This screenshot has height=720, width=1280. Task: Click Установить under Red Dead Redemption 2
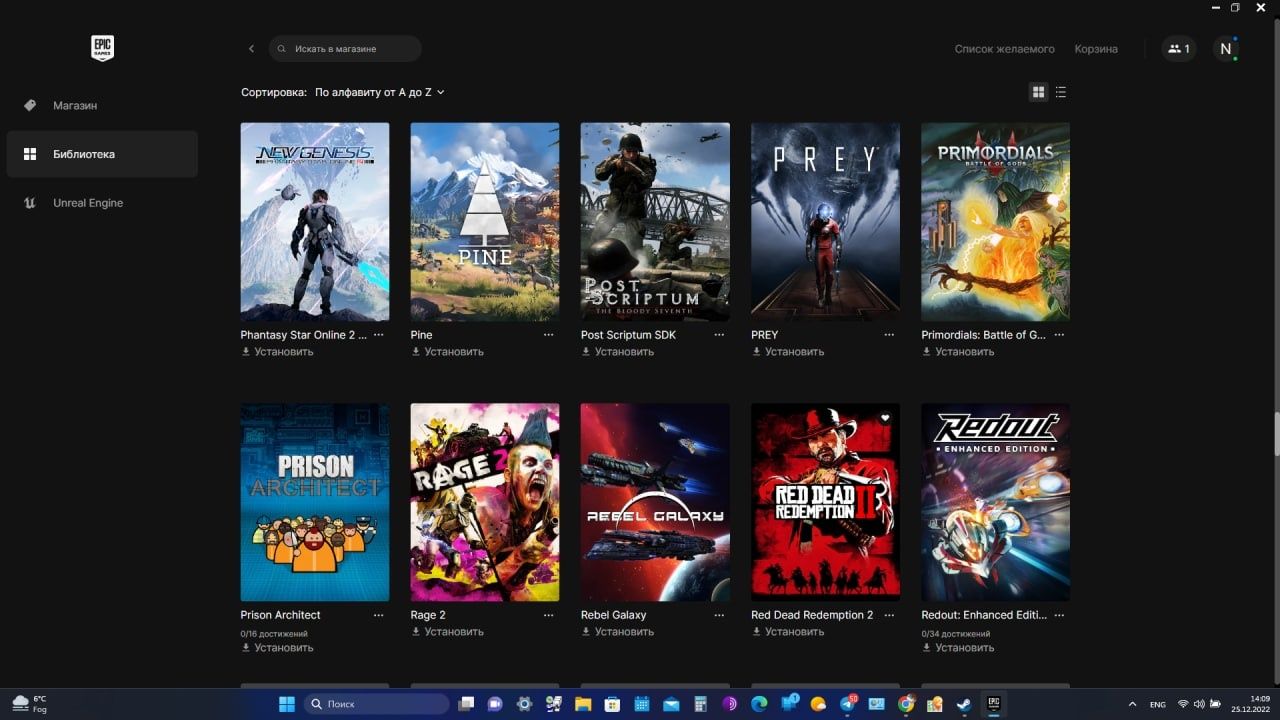788,632
